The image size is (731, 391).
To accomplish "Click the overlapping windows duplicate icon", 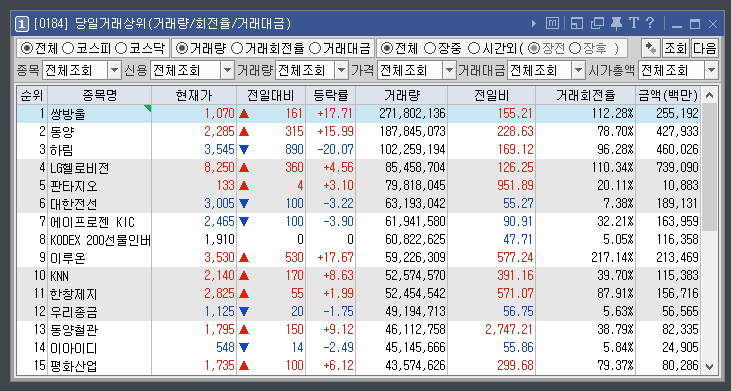I will 597,23.
